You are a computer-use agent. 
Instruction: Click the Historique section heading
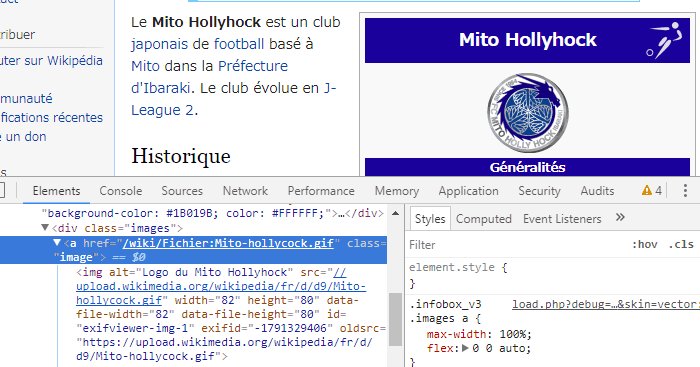tap(181, 156)
